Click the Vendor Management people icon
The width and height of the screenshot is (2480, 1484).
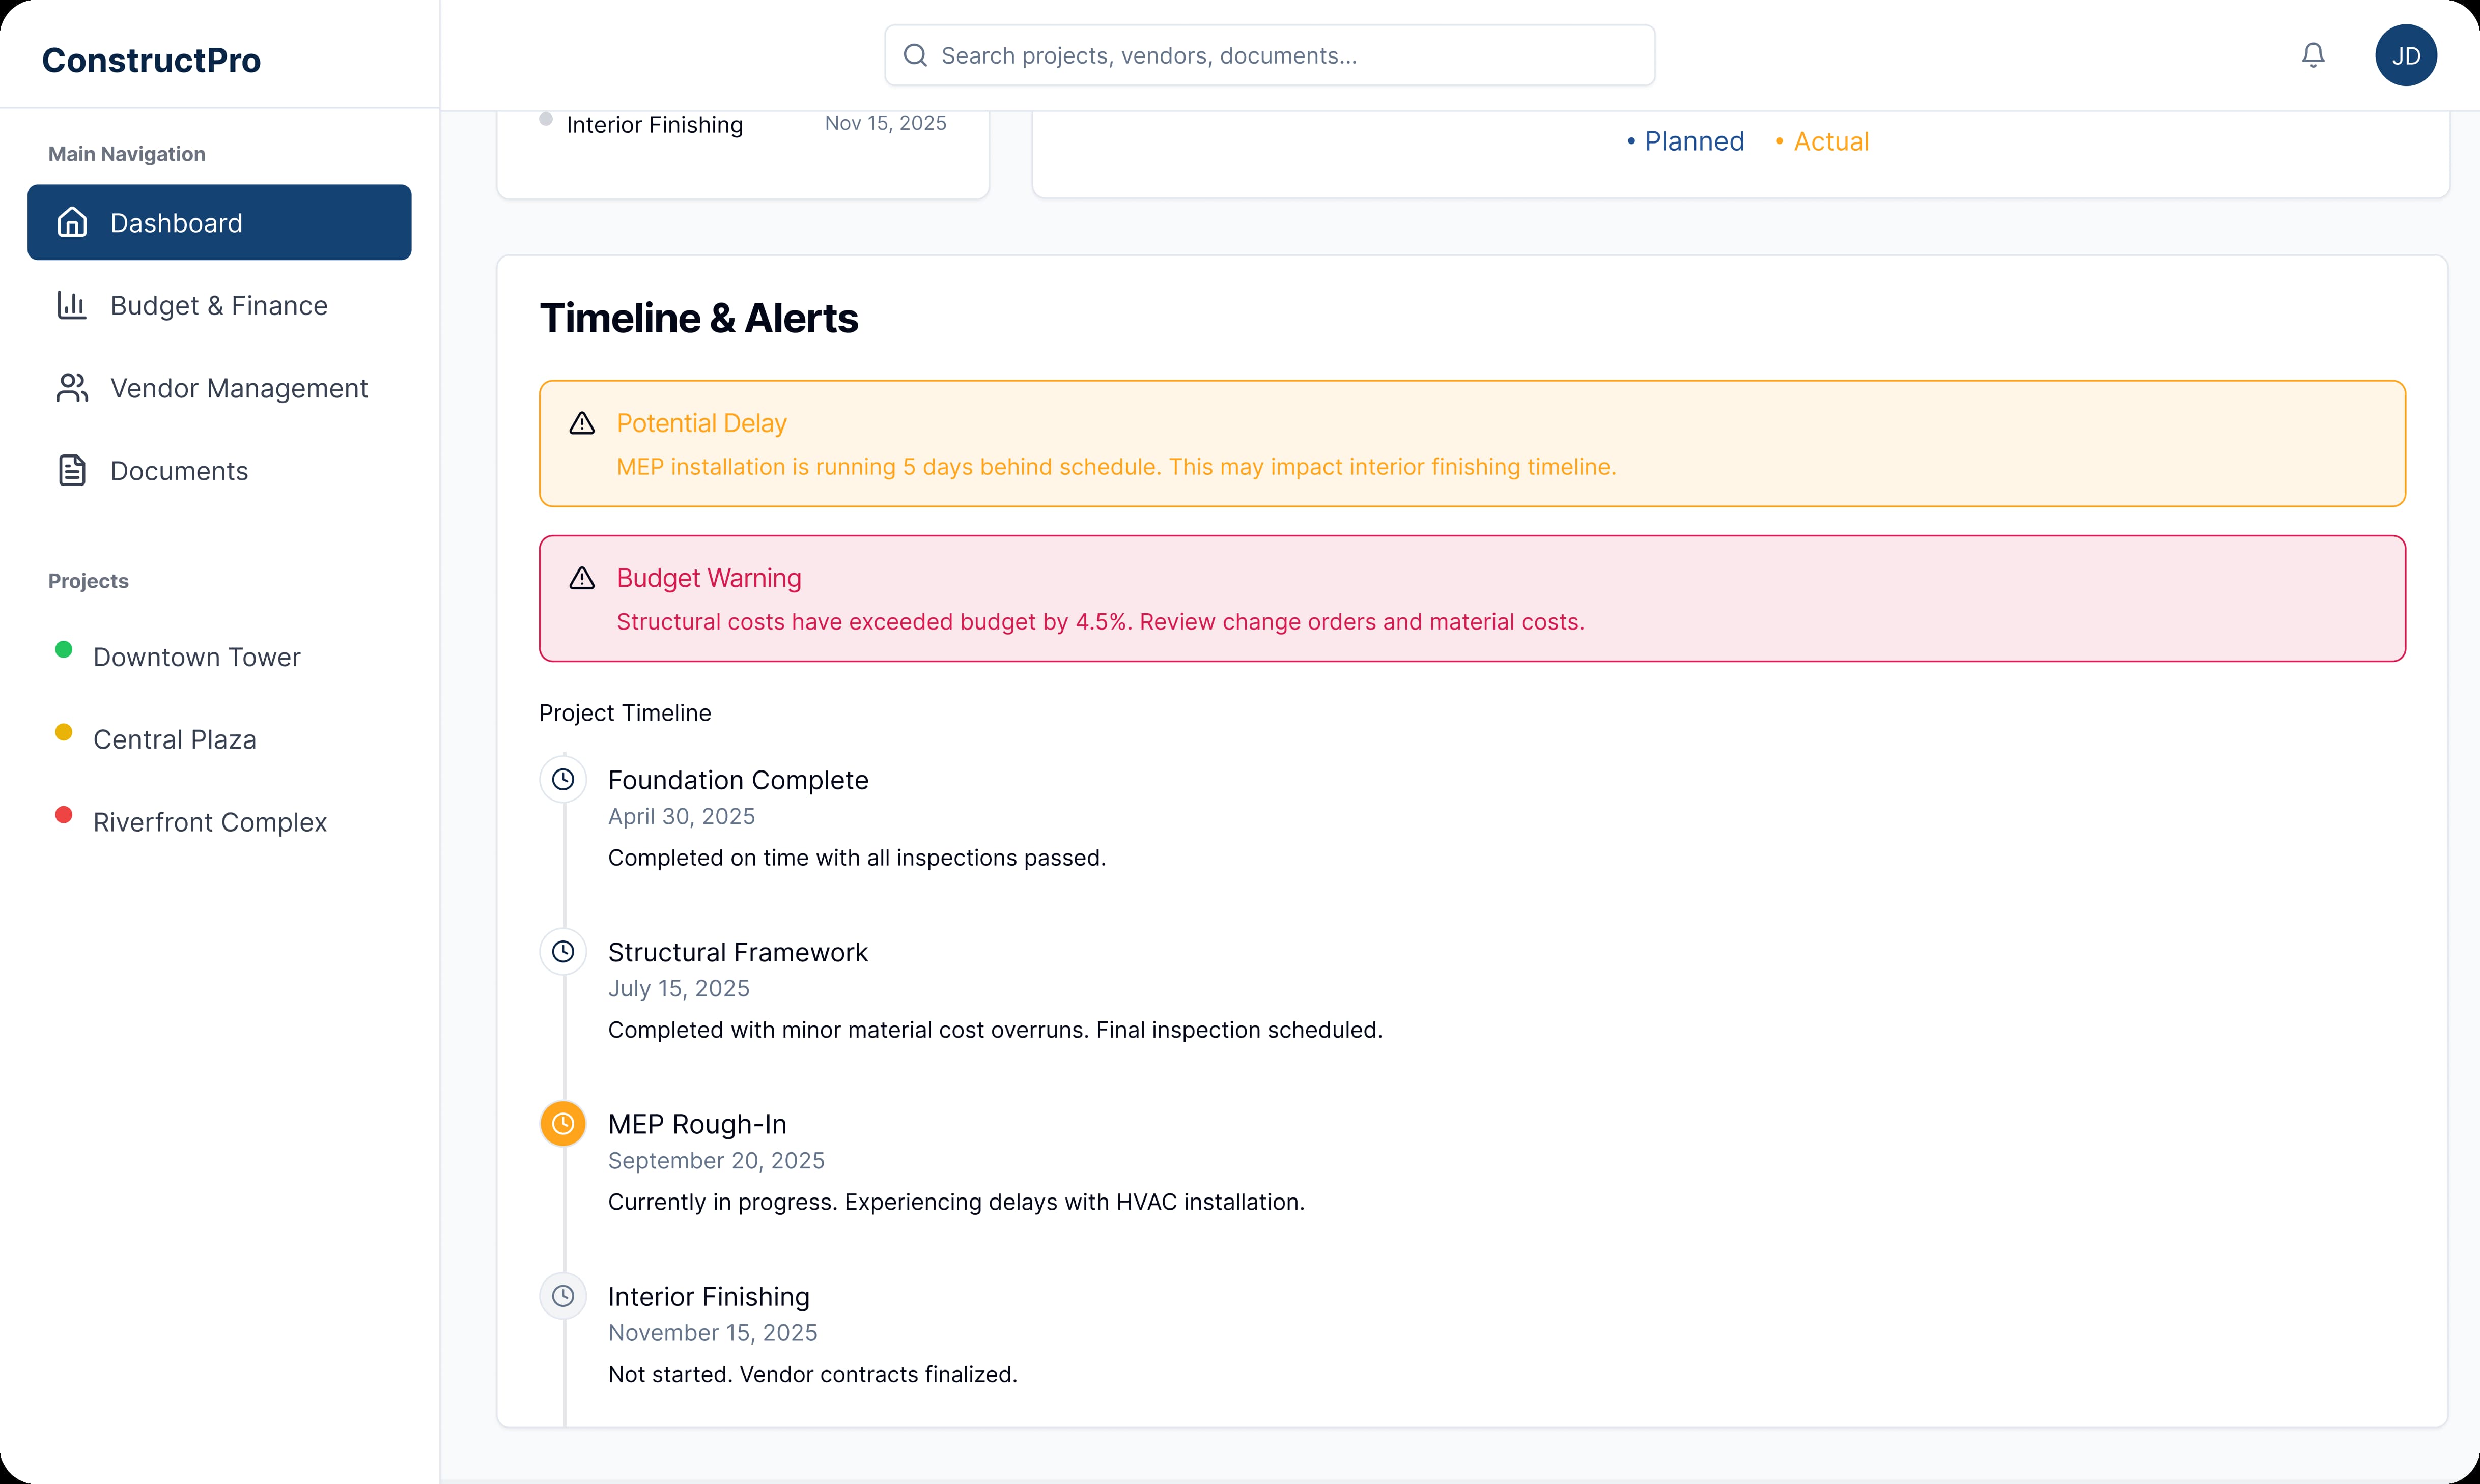[72, 388]
